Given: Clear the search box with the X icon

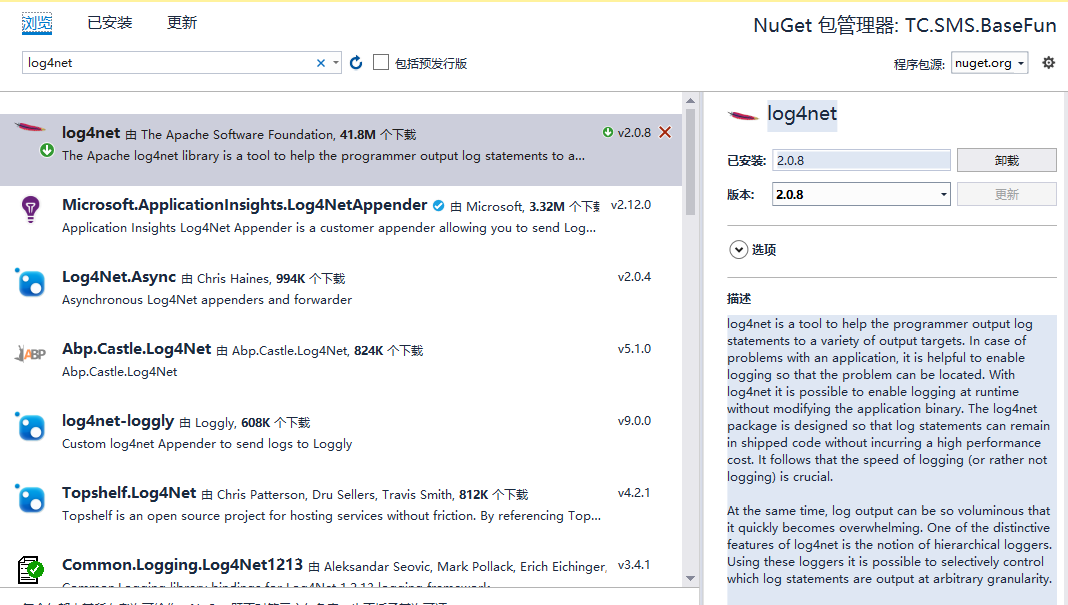Looking at the screenshot, I should coord(321,63).
